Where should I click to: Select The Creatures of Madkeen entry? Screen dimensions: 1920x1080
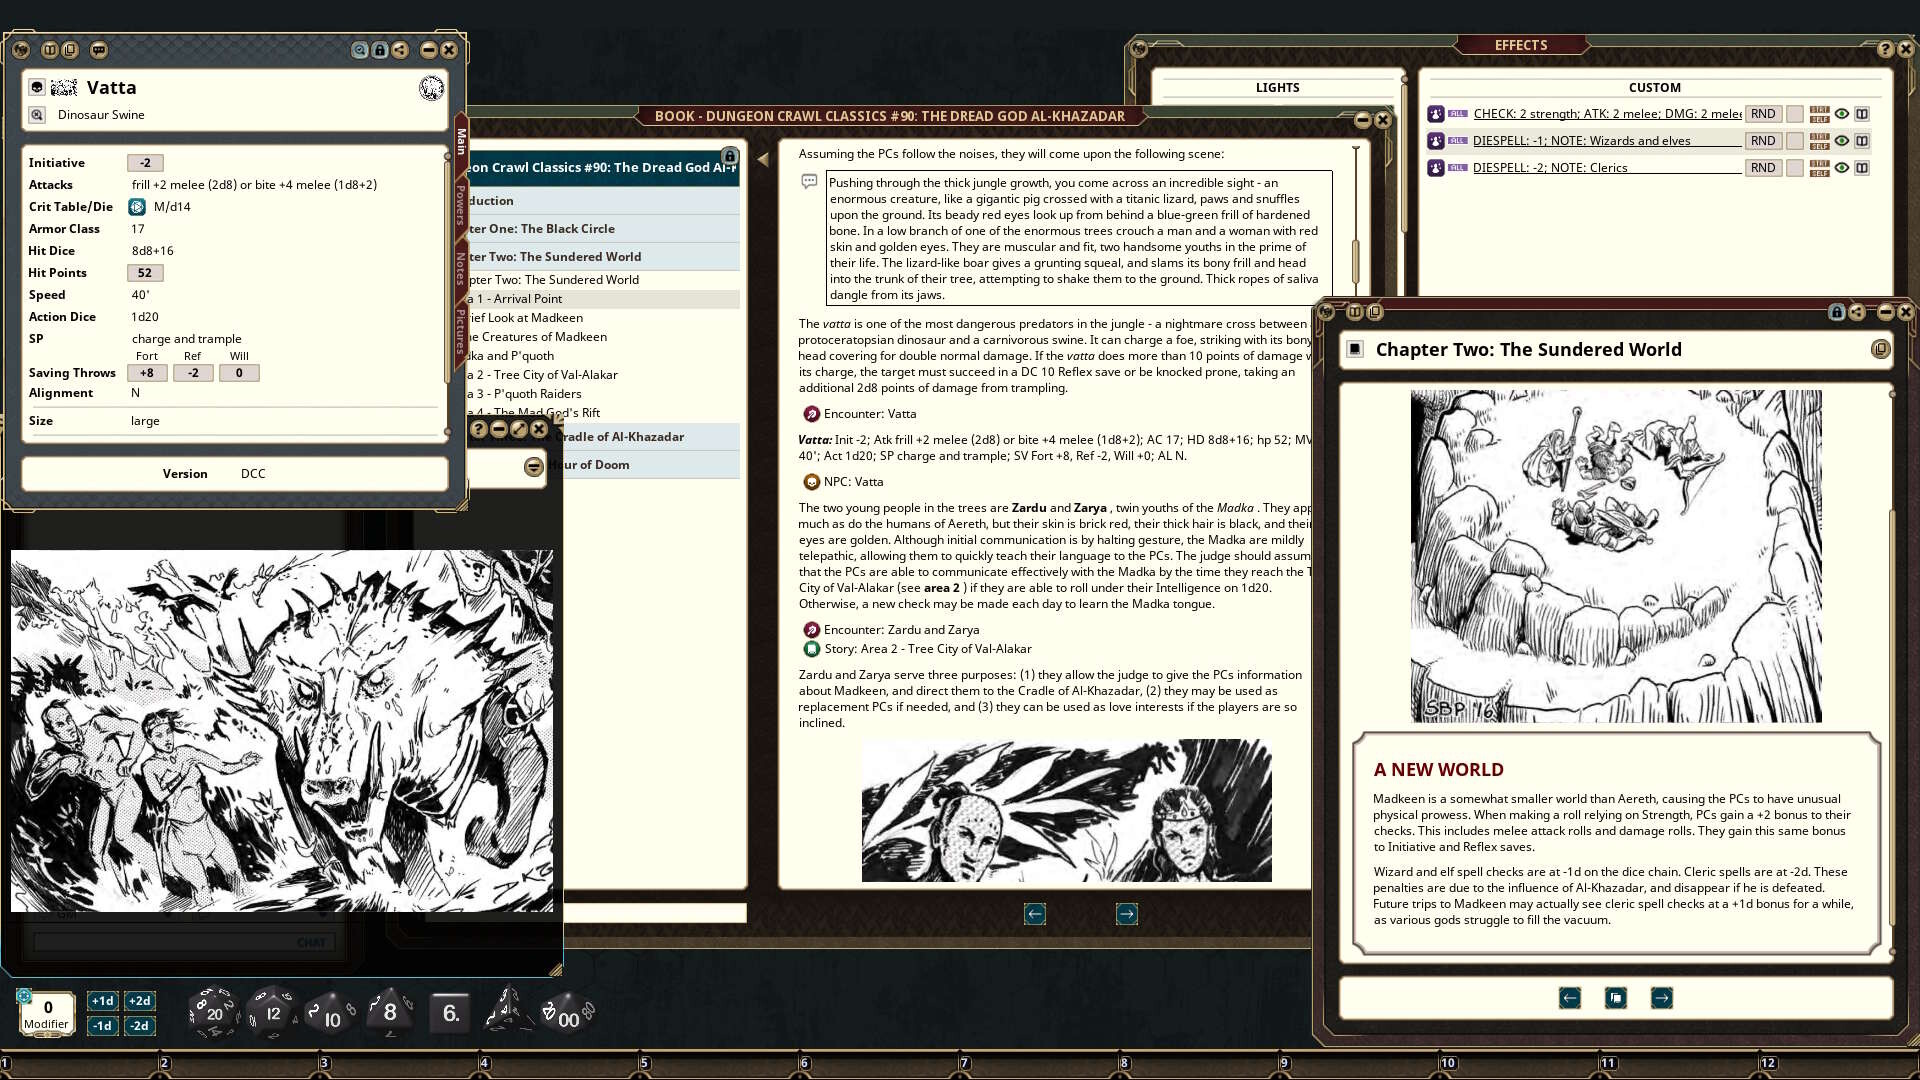(603, 337)
